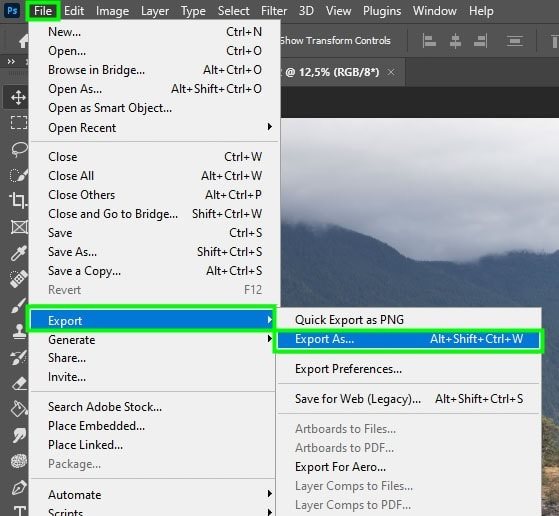Click the align right edges icon
Screen dimensions: 559x516
481,41
